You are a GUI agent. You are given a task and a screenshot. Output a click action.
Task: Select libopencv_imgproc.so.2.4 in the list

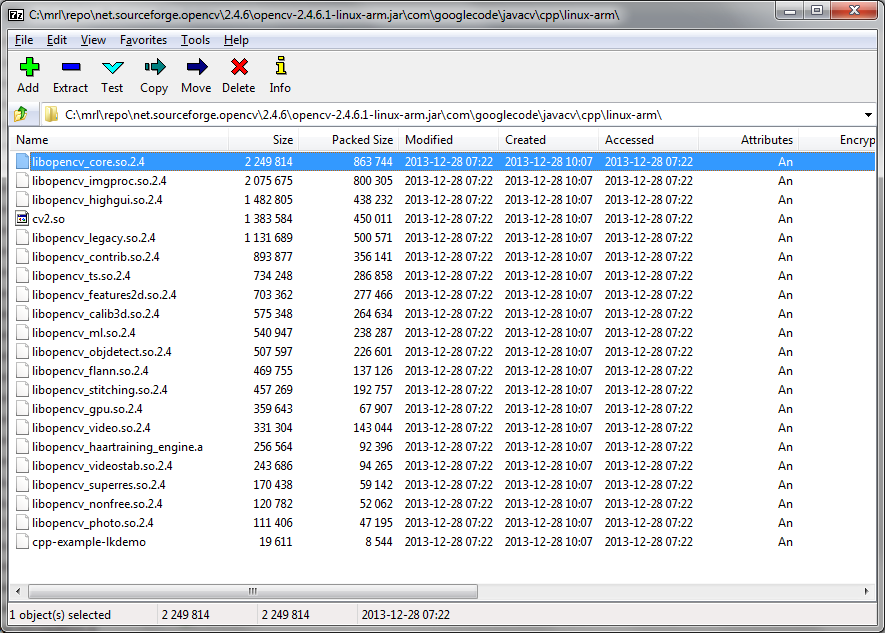click(x=98, y=181)
